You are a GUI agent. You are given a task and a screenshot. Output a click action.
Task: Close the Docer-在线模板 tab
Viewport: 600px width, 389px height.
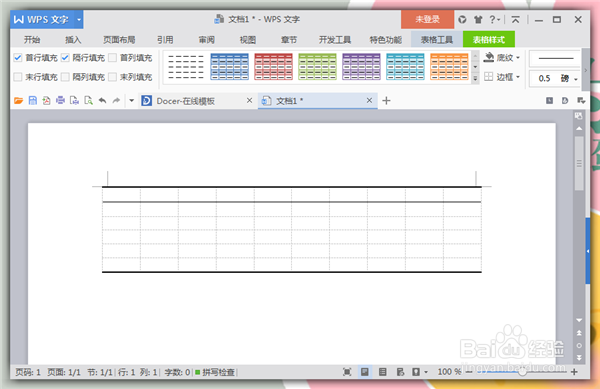click(249, 100)
